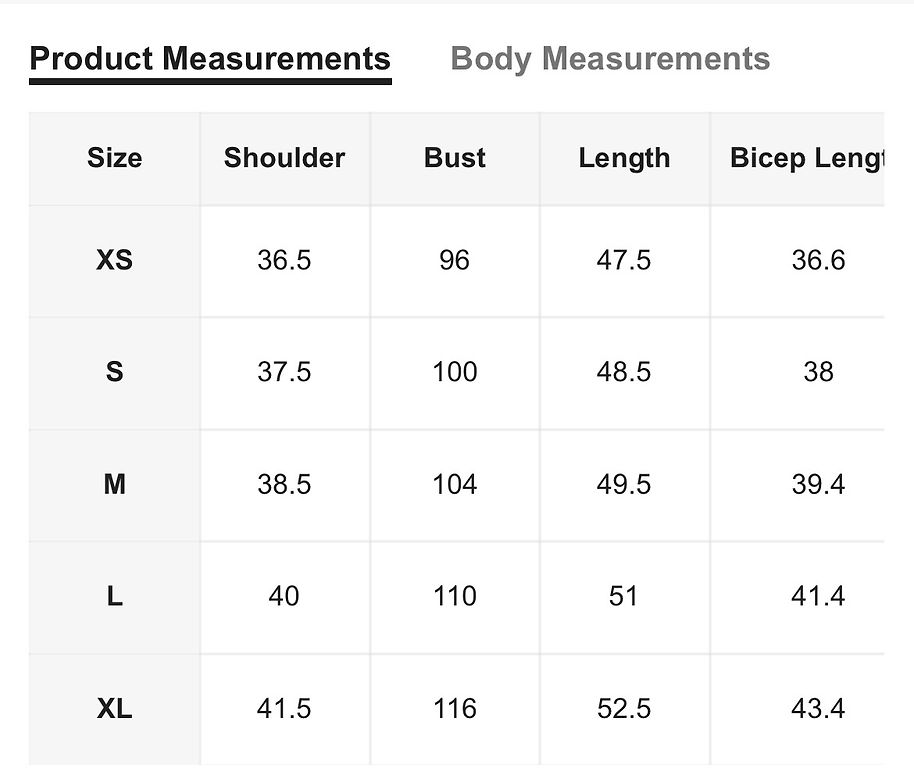Click the Bust column header

pos(455,158)
